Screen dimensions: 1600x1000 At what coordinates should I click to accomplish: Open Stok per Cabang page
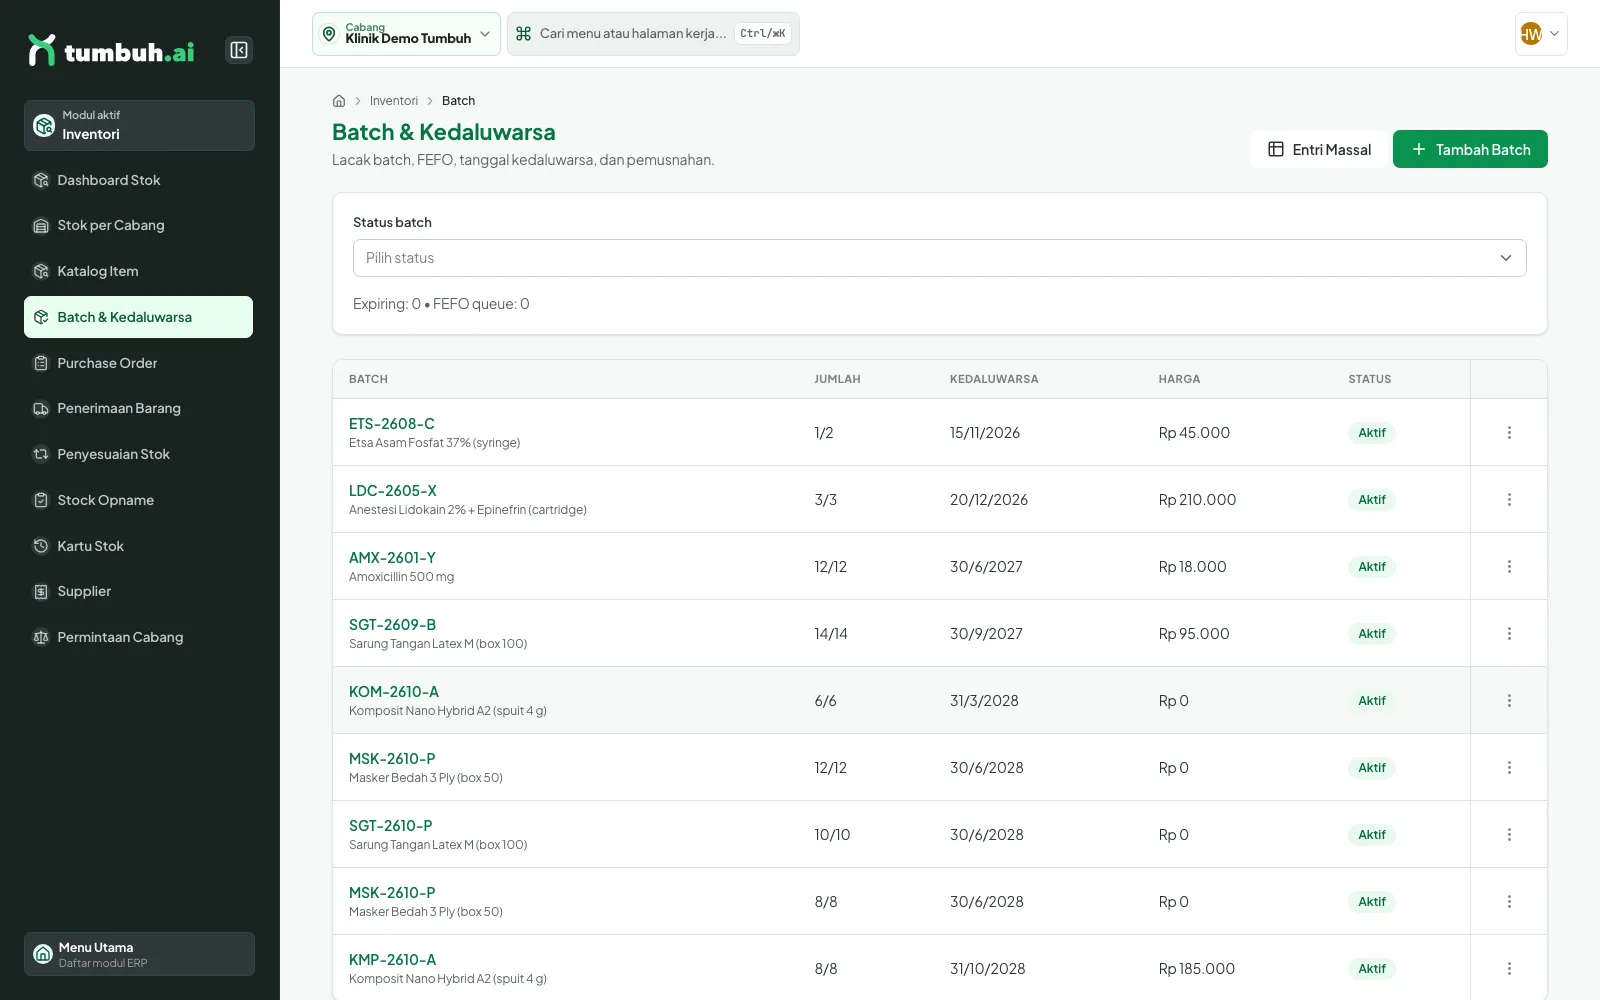139,226
